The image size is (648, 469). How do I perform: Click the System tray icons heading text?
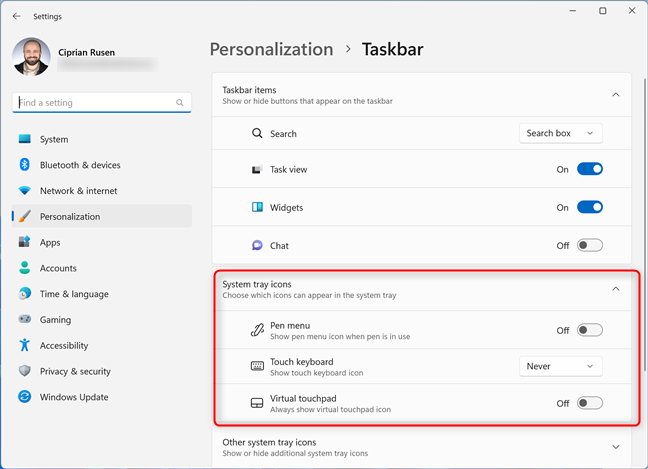coord(257,284)
